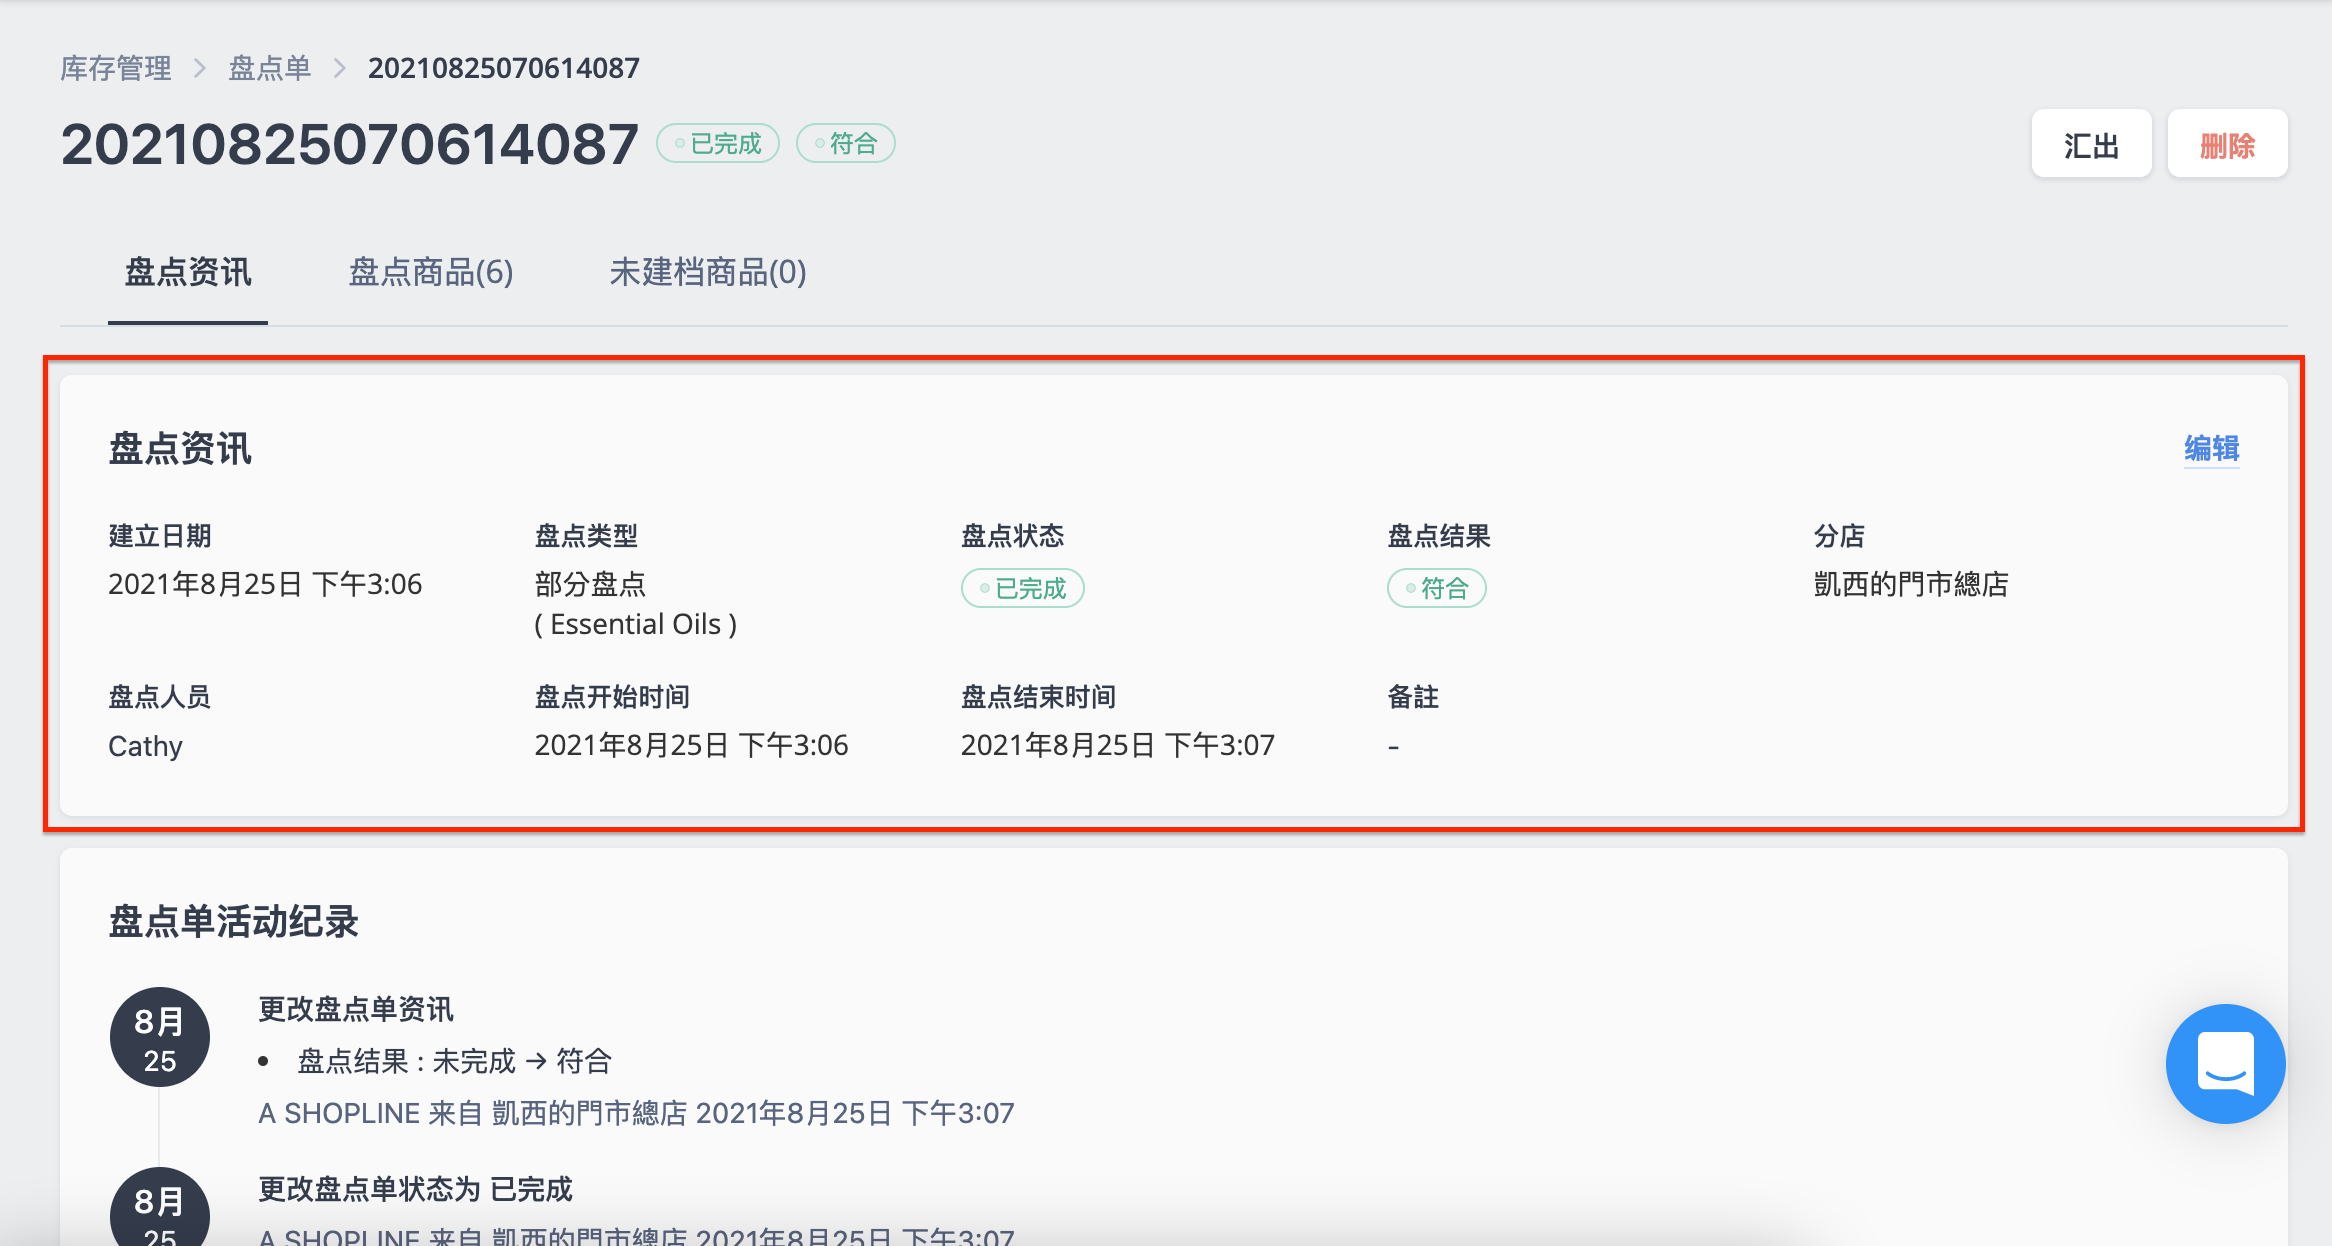Click breadcrumb text 20210825070614087
Image resolution: width=2332 pixels, height=1246 pixels.
504,68
